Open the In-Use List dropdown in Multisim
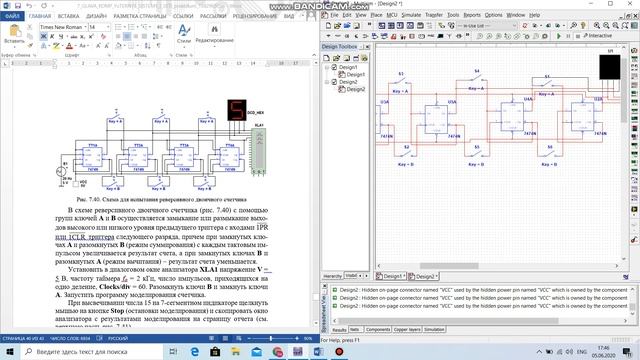 coord(487,26)
